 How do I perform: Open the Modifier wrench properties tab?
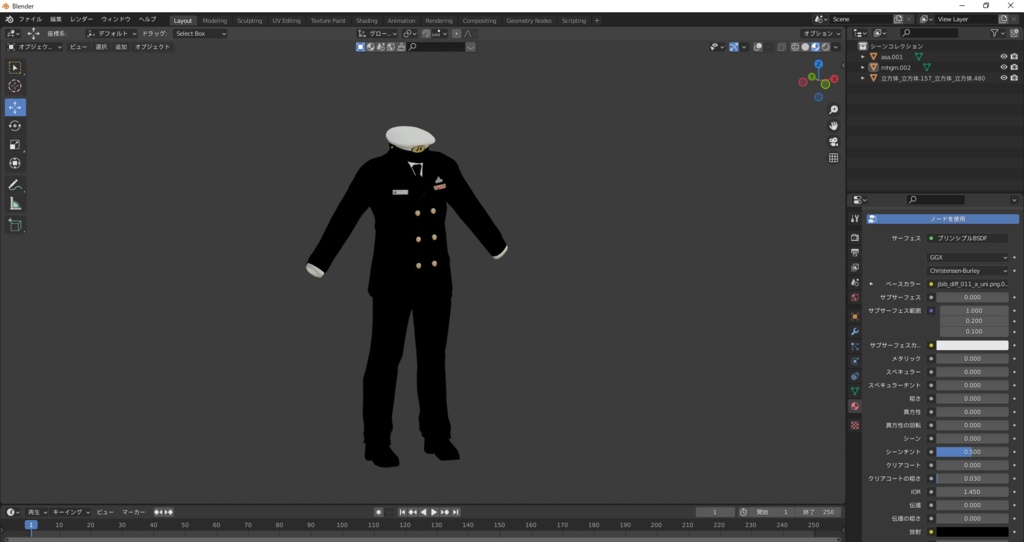click(x=855, y=332)
